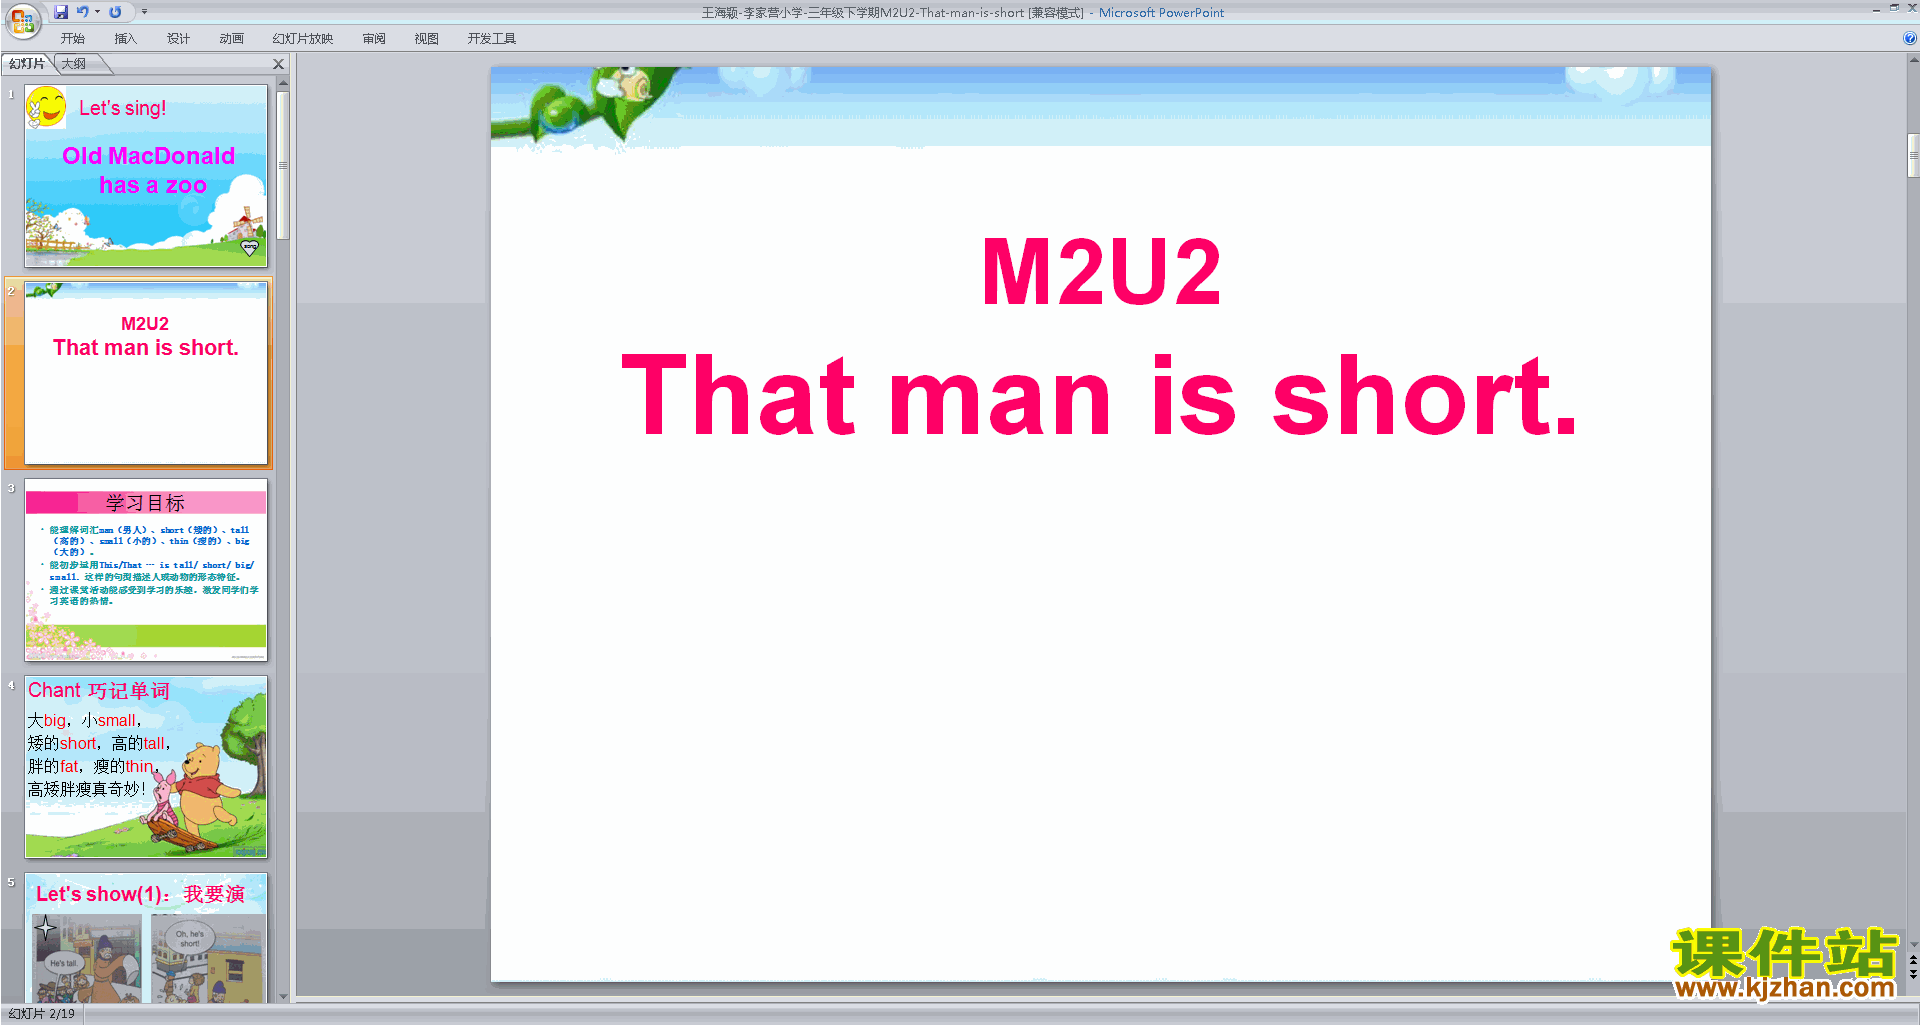Restore down the PowerPoint window
This screenshot has width=1920, height=1025.
1894,8
